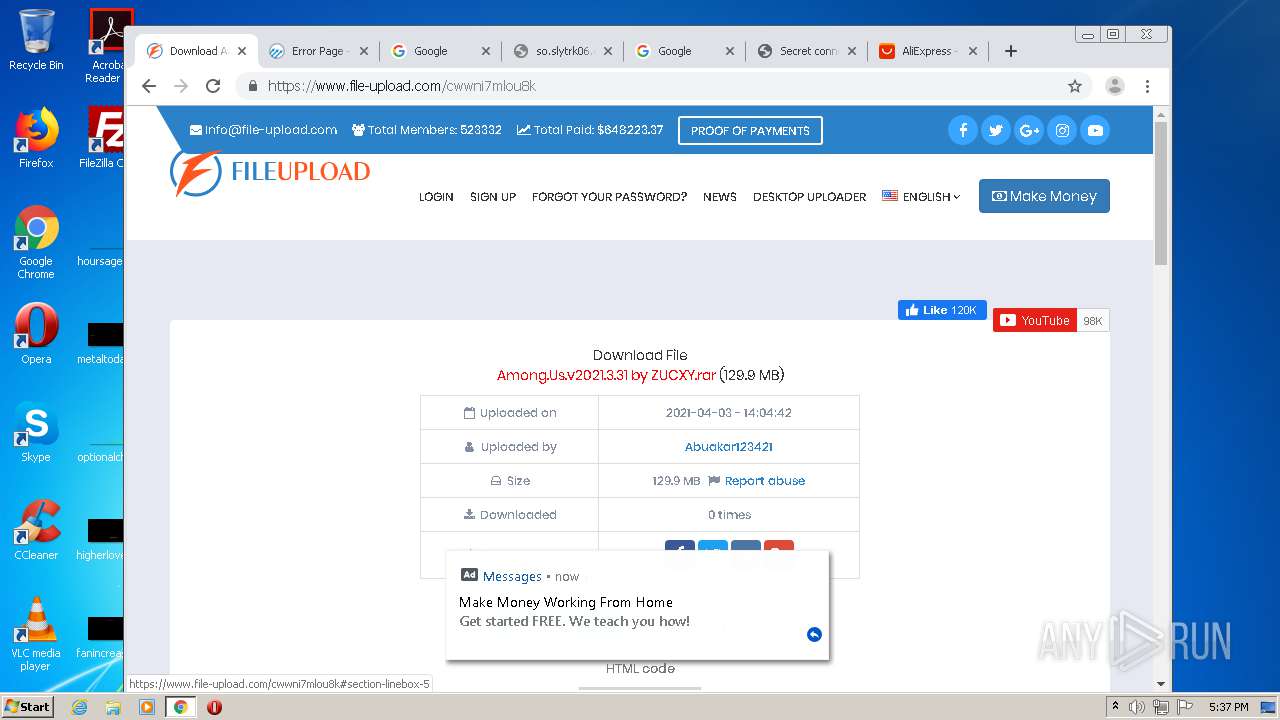Switch to Error Page tab
The image size is (1280, 720).
(x=318, y=51)
